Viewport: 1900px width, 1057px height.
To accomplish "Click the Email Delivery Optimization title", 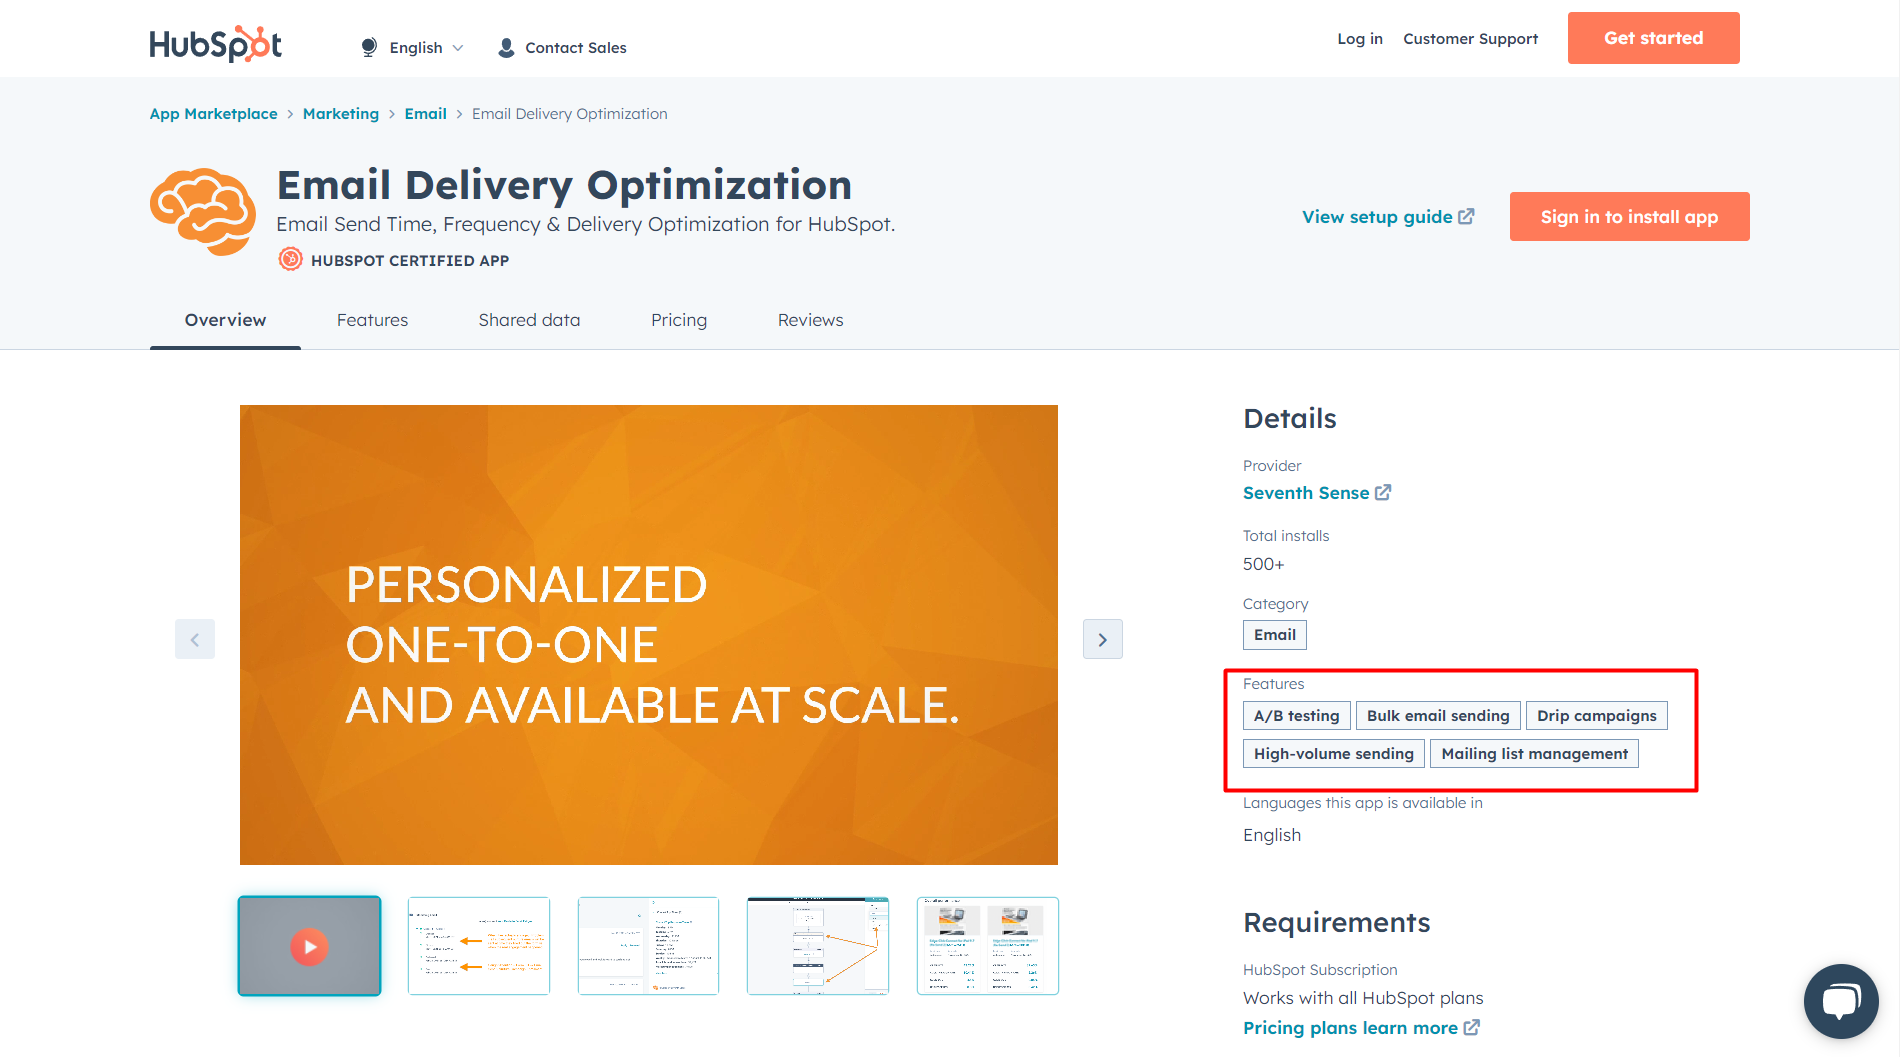I will [x=564, y=185].
